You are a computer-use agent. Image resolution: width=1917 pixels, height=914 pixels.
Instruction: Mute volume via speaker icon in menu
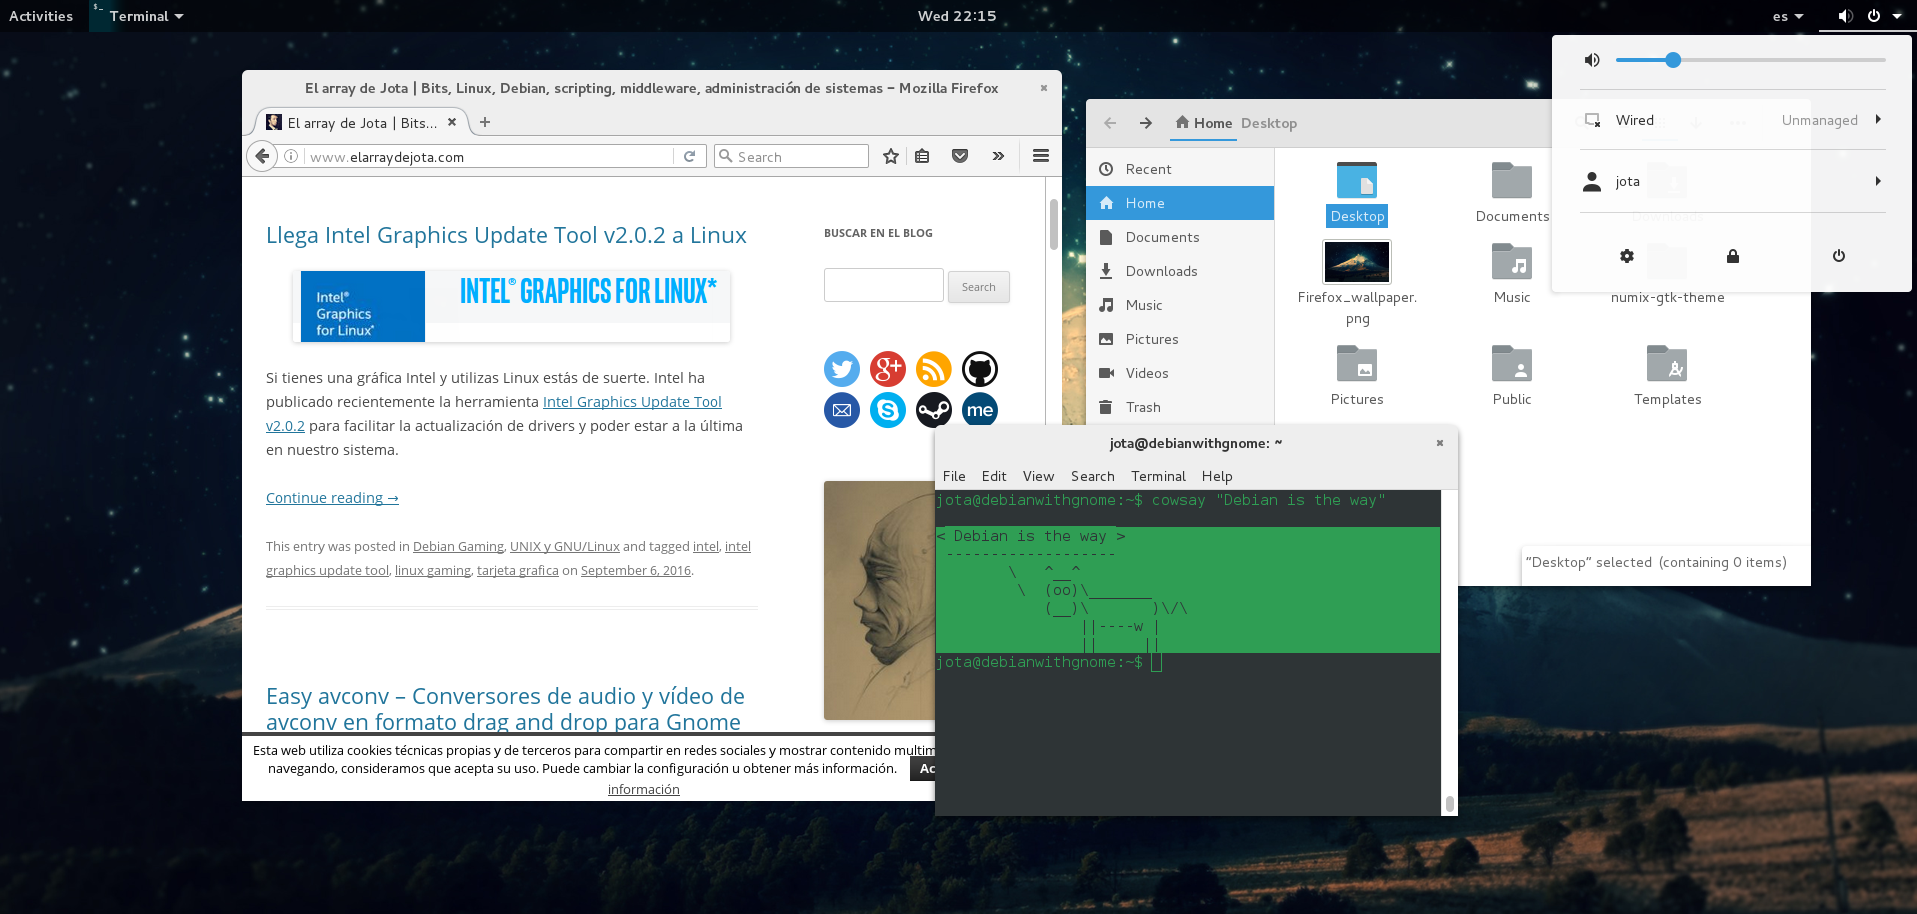pyautogui.click(x=1592, y=60)
